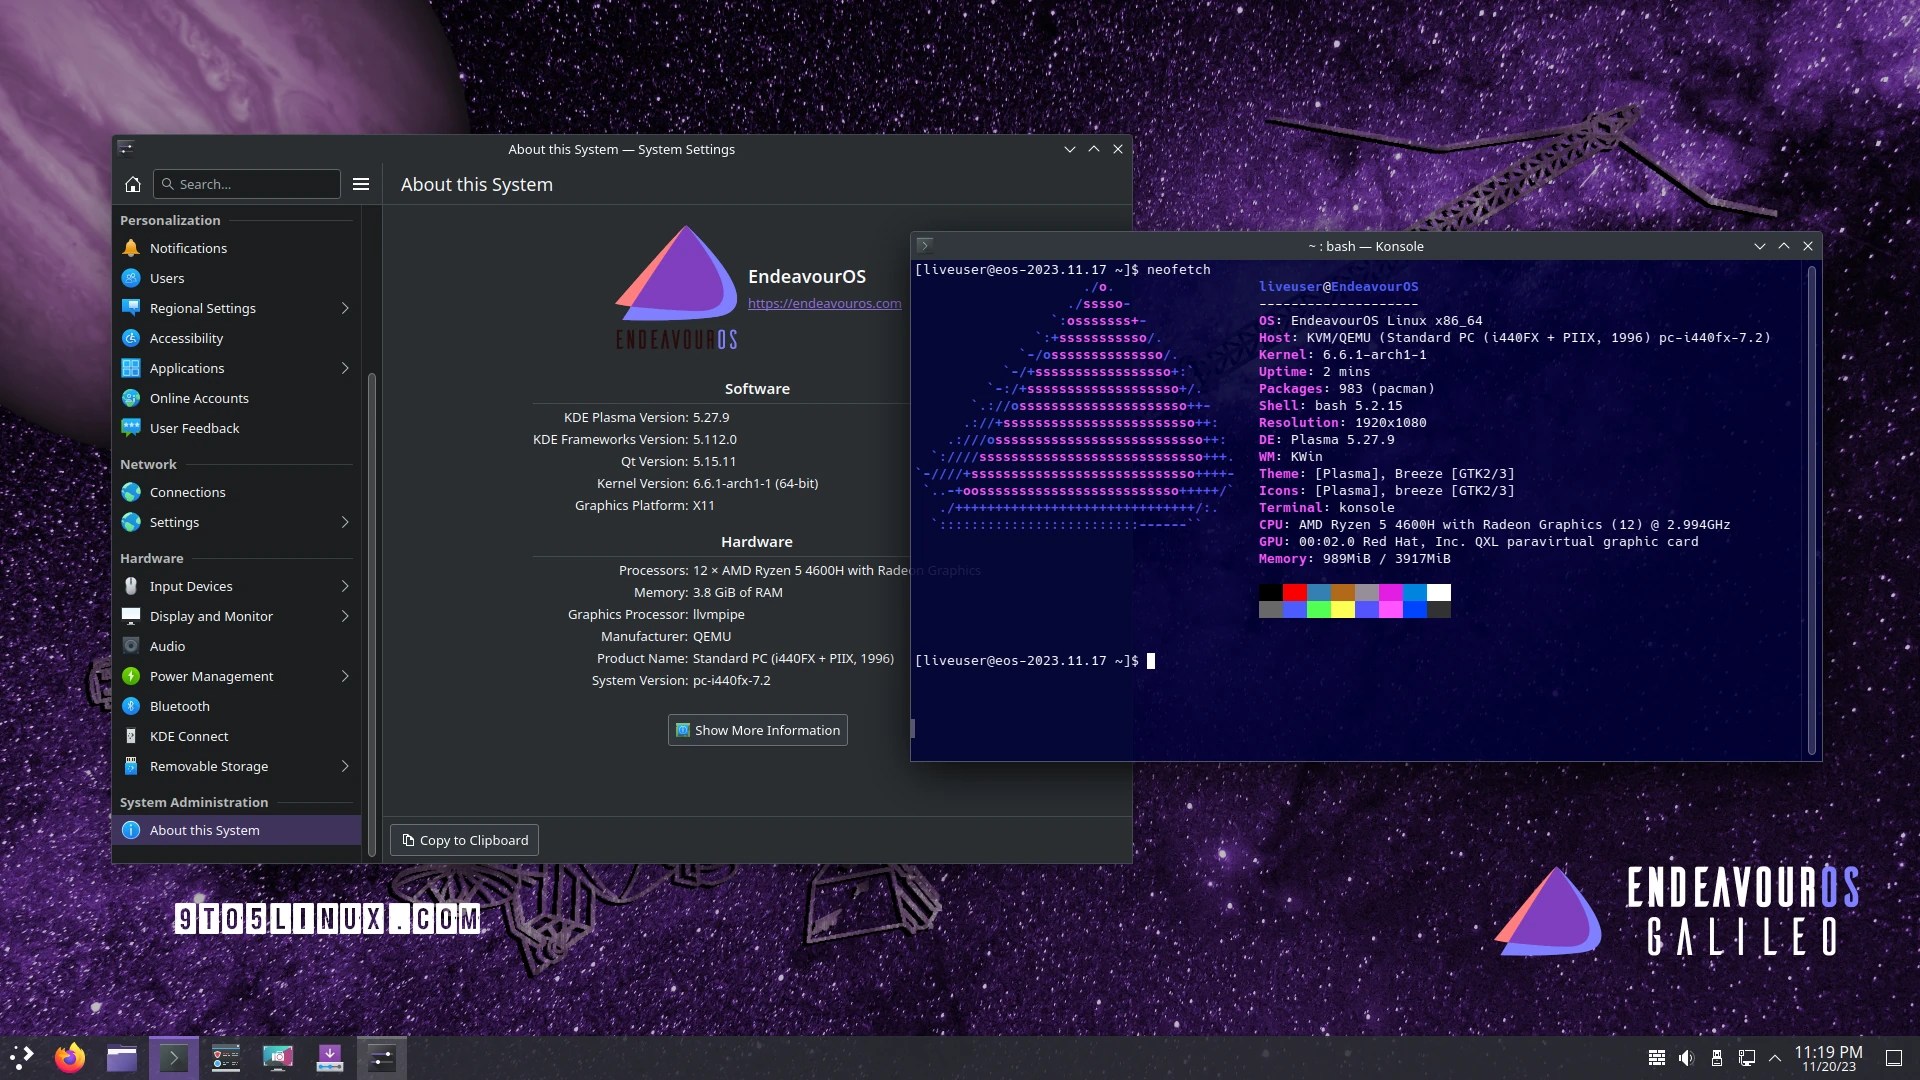This screenshot has width=1920, height=1080.
Task: Click the firewall icon in system tray
Action: click(1657, 1058)
